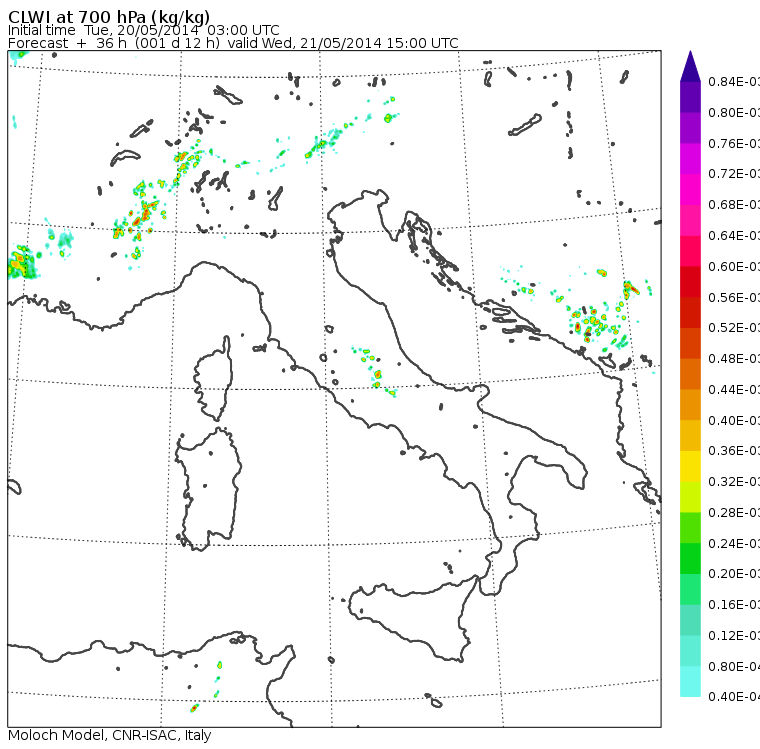Screen dimensions: 760x749
Task: Click the Sicily island outline on the map
Action: [412, 617]
